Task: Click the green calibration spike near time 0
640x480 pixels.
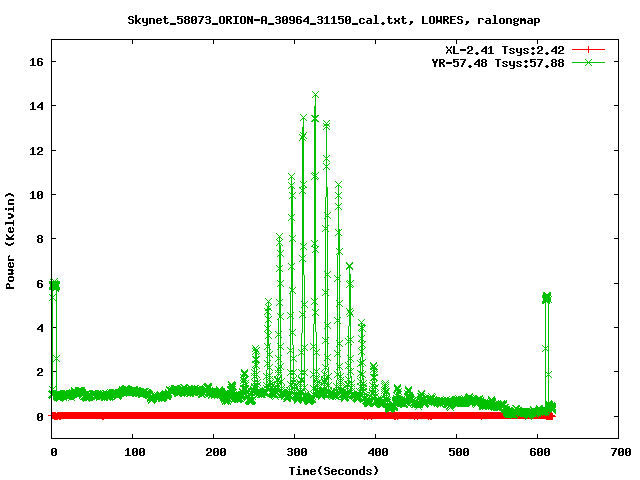Action: tap(54, 286)
